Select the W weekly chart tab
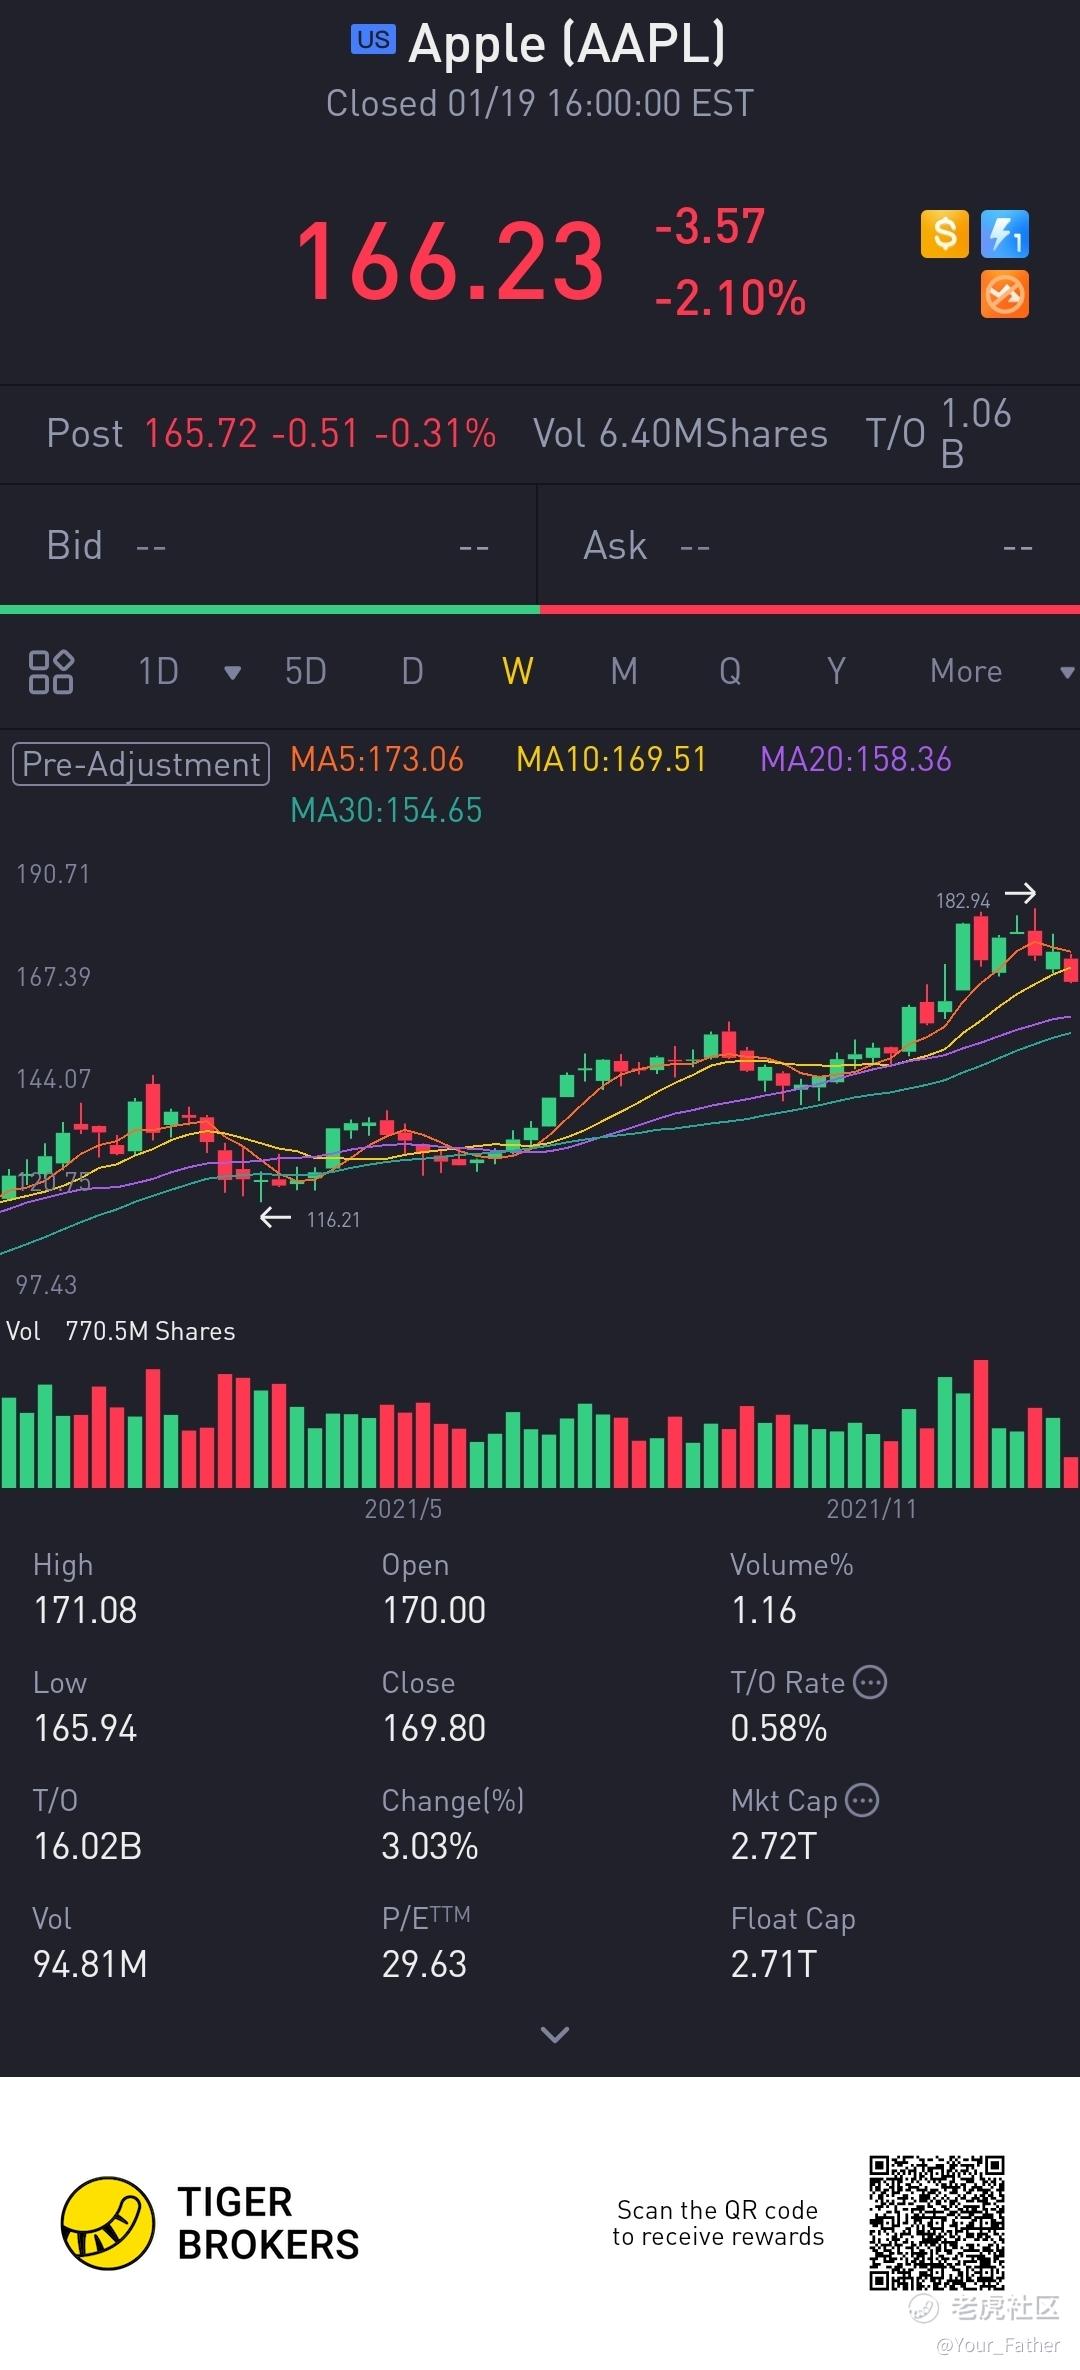 (517, 671)
